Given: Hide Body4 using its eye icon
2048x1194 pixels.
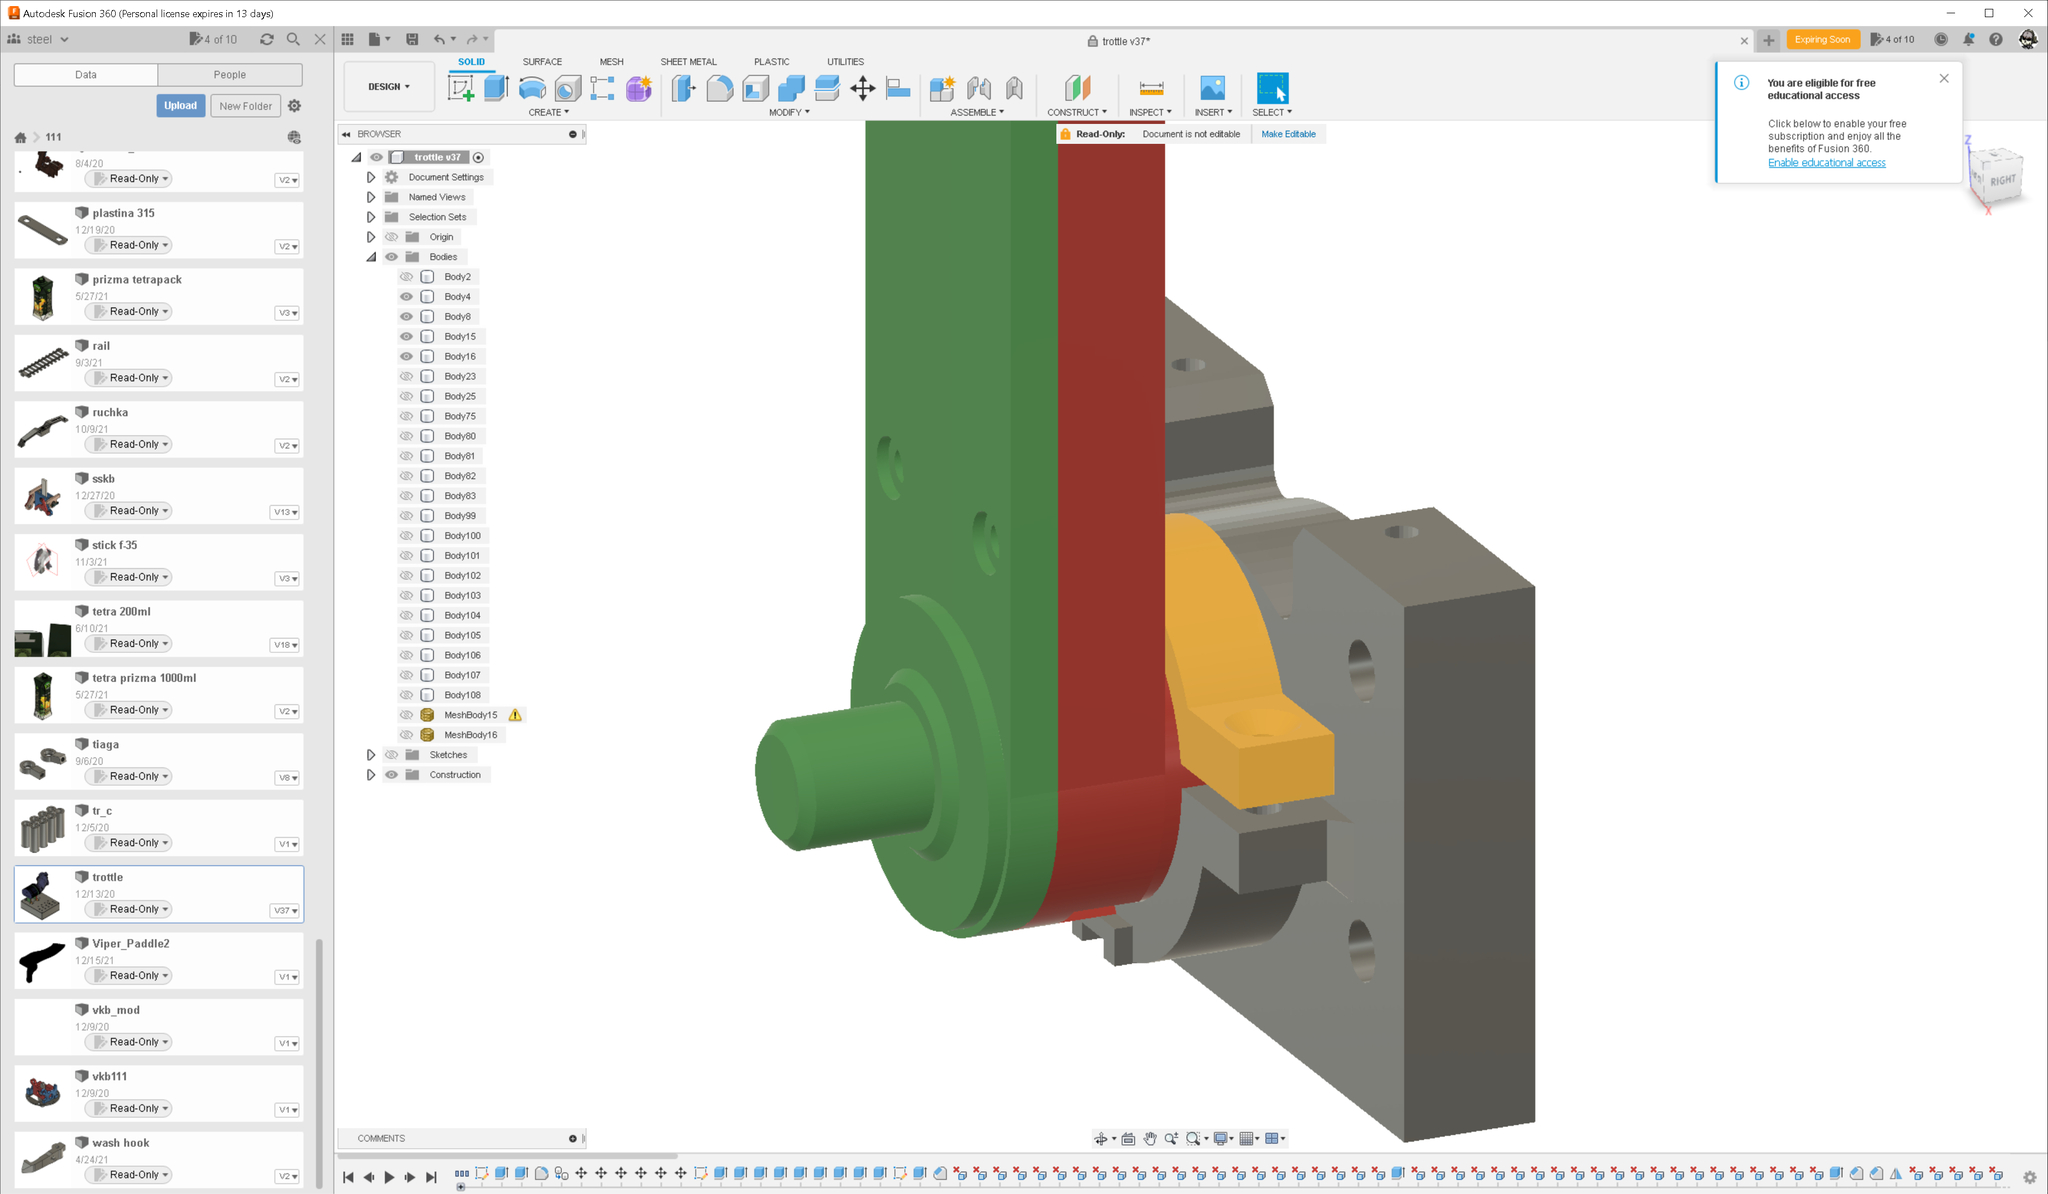Looking at the screenshot, I should (406, 297).
